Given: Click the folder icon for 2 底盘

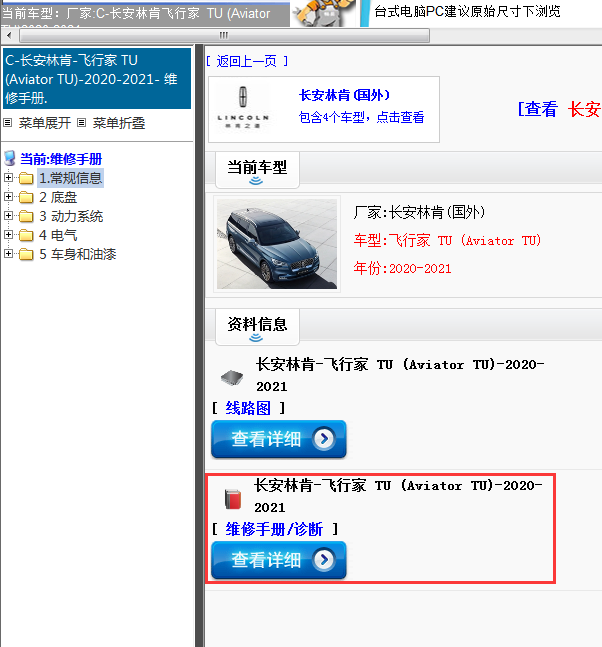Looking at the screenshot, I should [26, 197].
